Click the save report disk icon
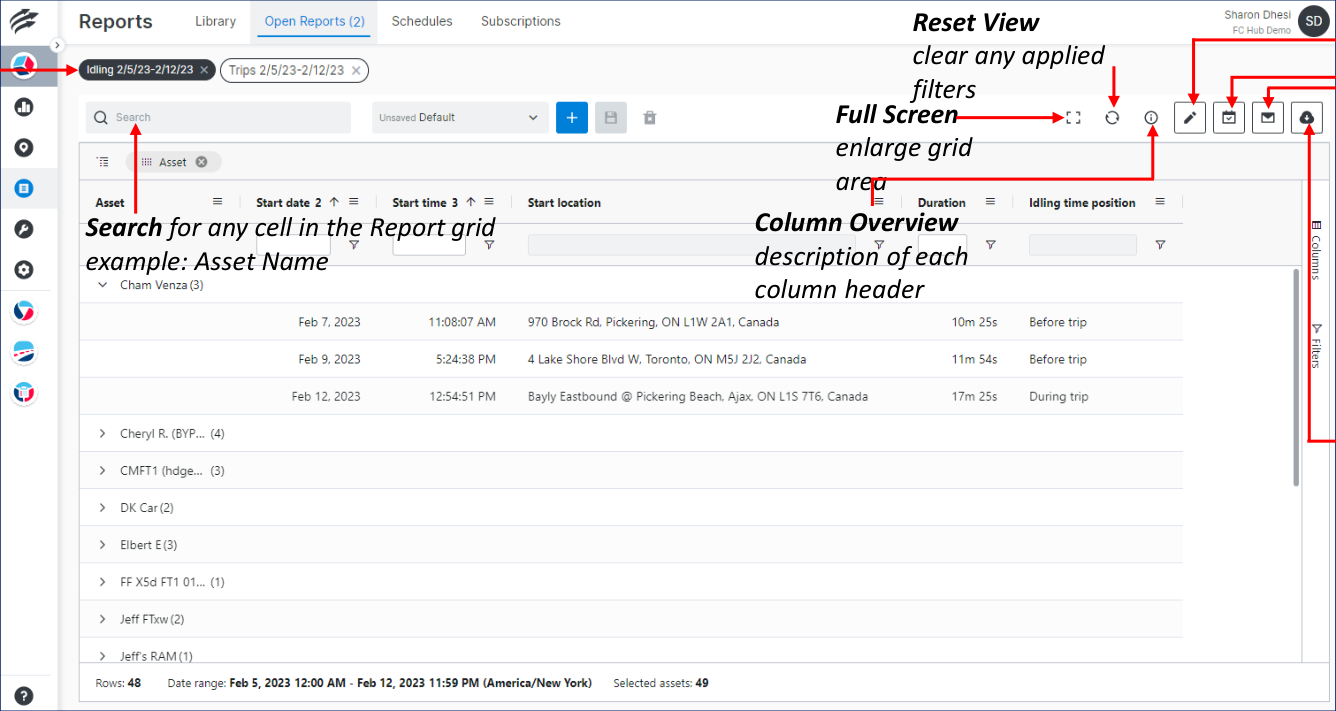The height and width of the screenshot is (711, 1336). pyautogui.click(x=610, y=117)
